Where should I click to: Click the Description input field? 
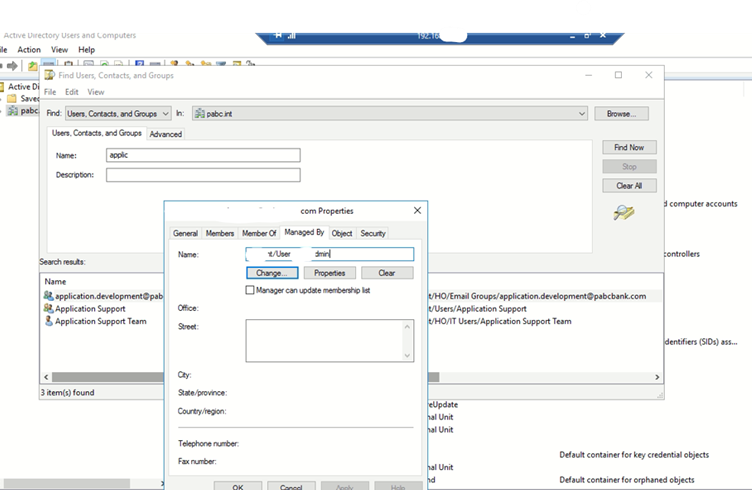[x=203, y=175]
